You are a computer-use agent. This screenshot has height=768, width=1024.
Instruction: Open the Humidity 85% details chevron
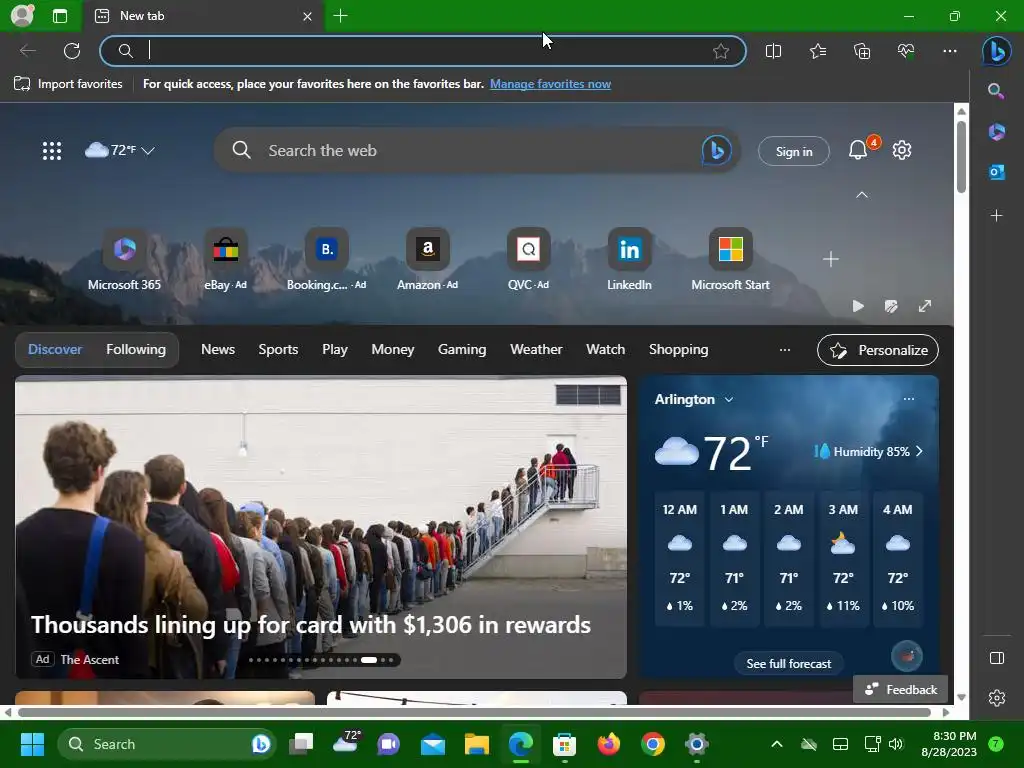(920, 451)
